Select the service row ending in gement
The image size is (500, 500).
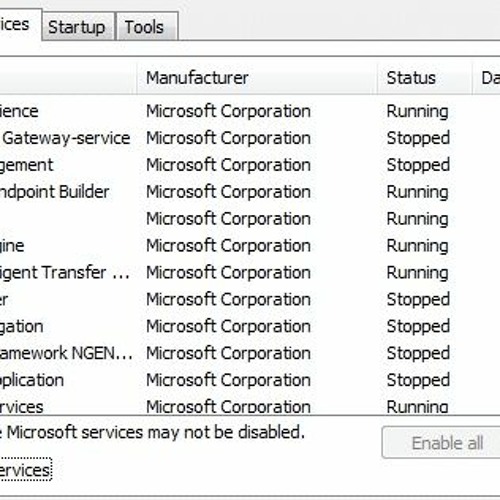[250, 165]
